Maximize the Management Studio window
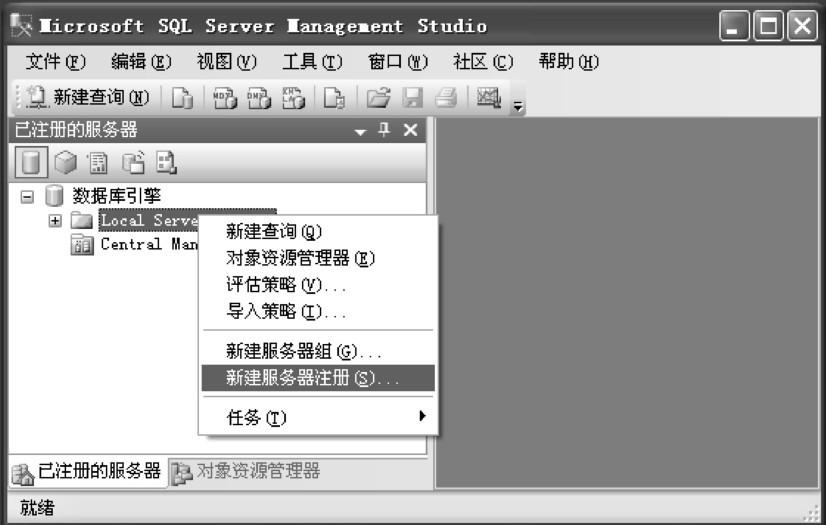This screenshot has width=826, height=525. pos(768,26)
